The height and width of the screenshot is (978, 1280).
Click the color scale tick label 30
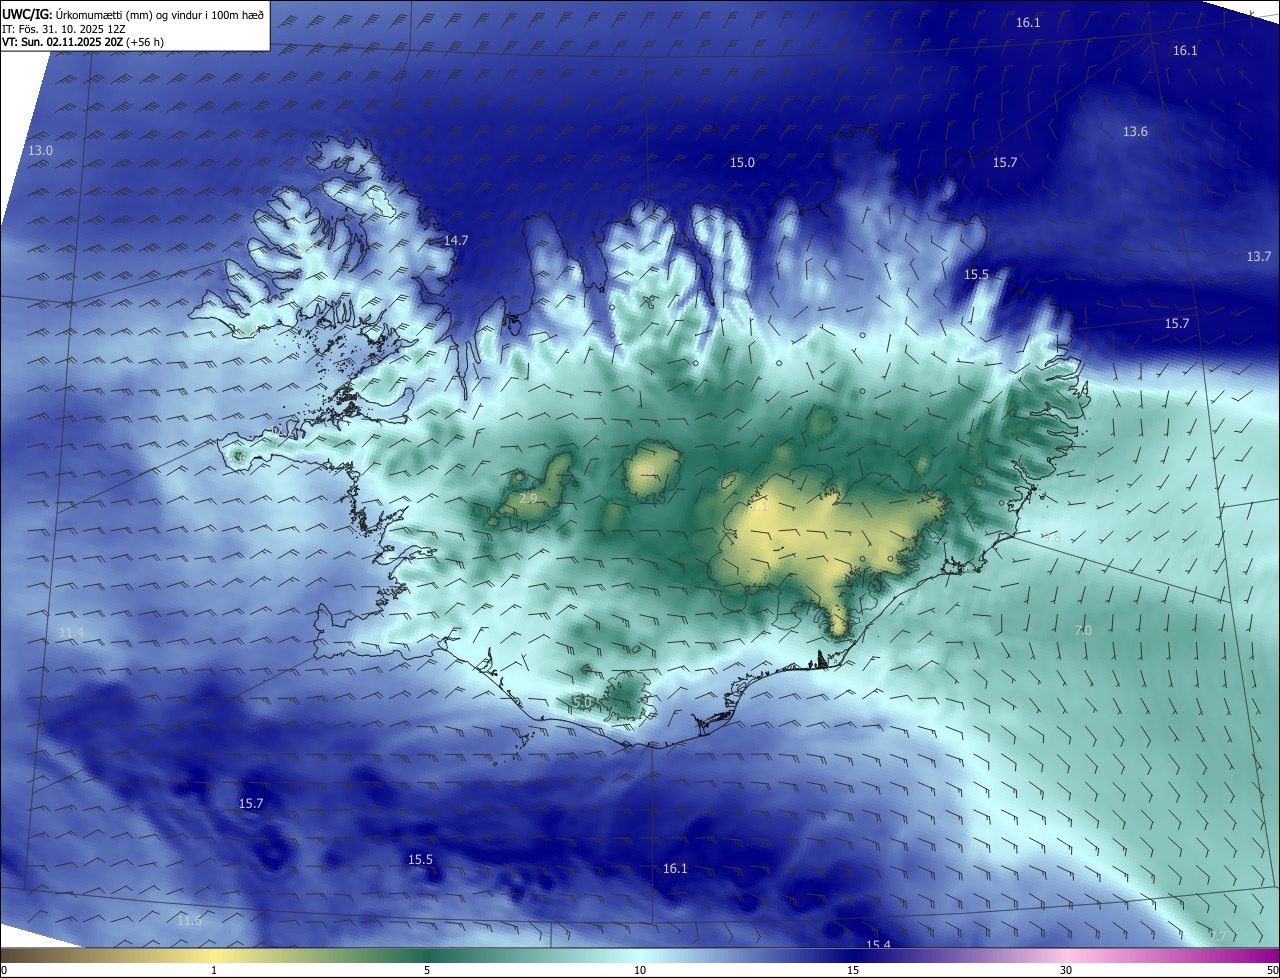coord(1066,970)
